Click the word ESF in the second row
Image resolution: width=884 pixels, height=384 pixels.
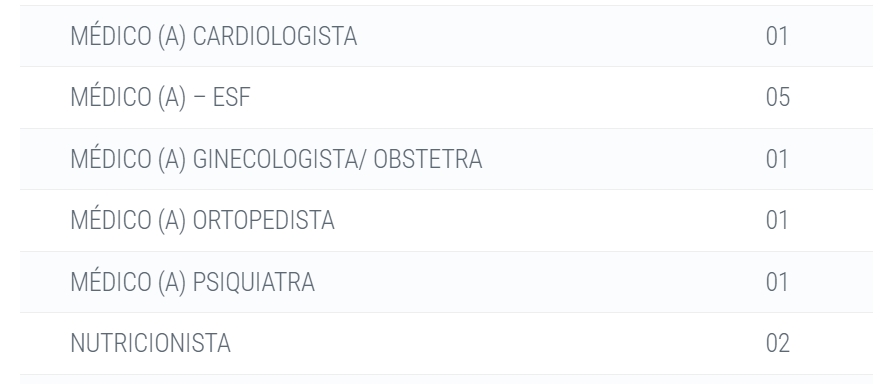[232, 98]
